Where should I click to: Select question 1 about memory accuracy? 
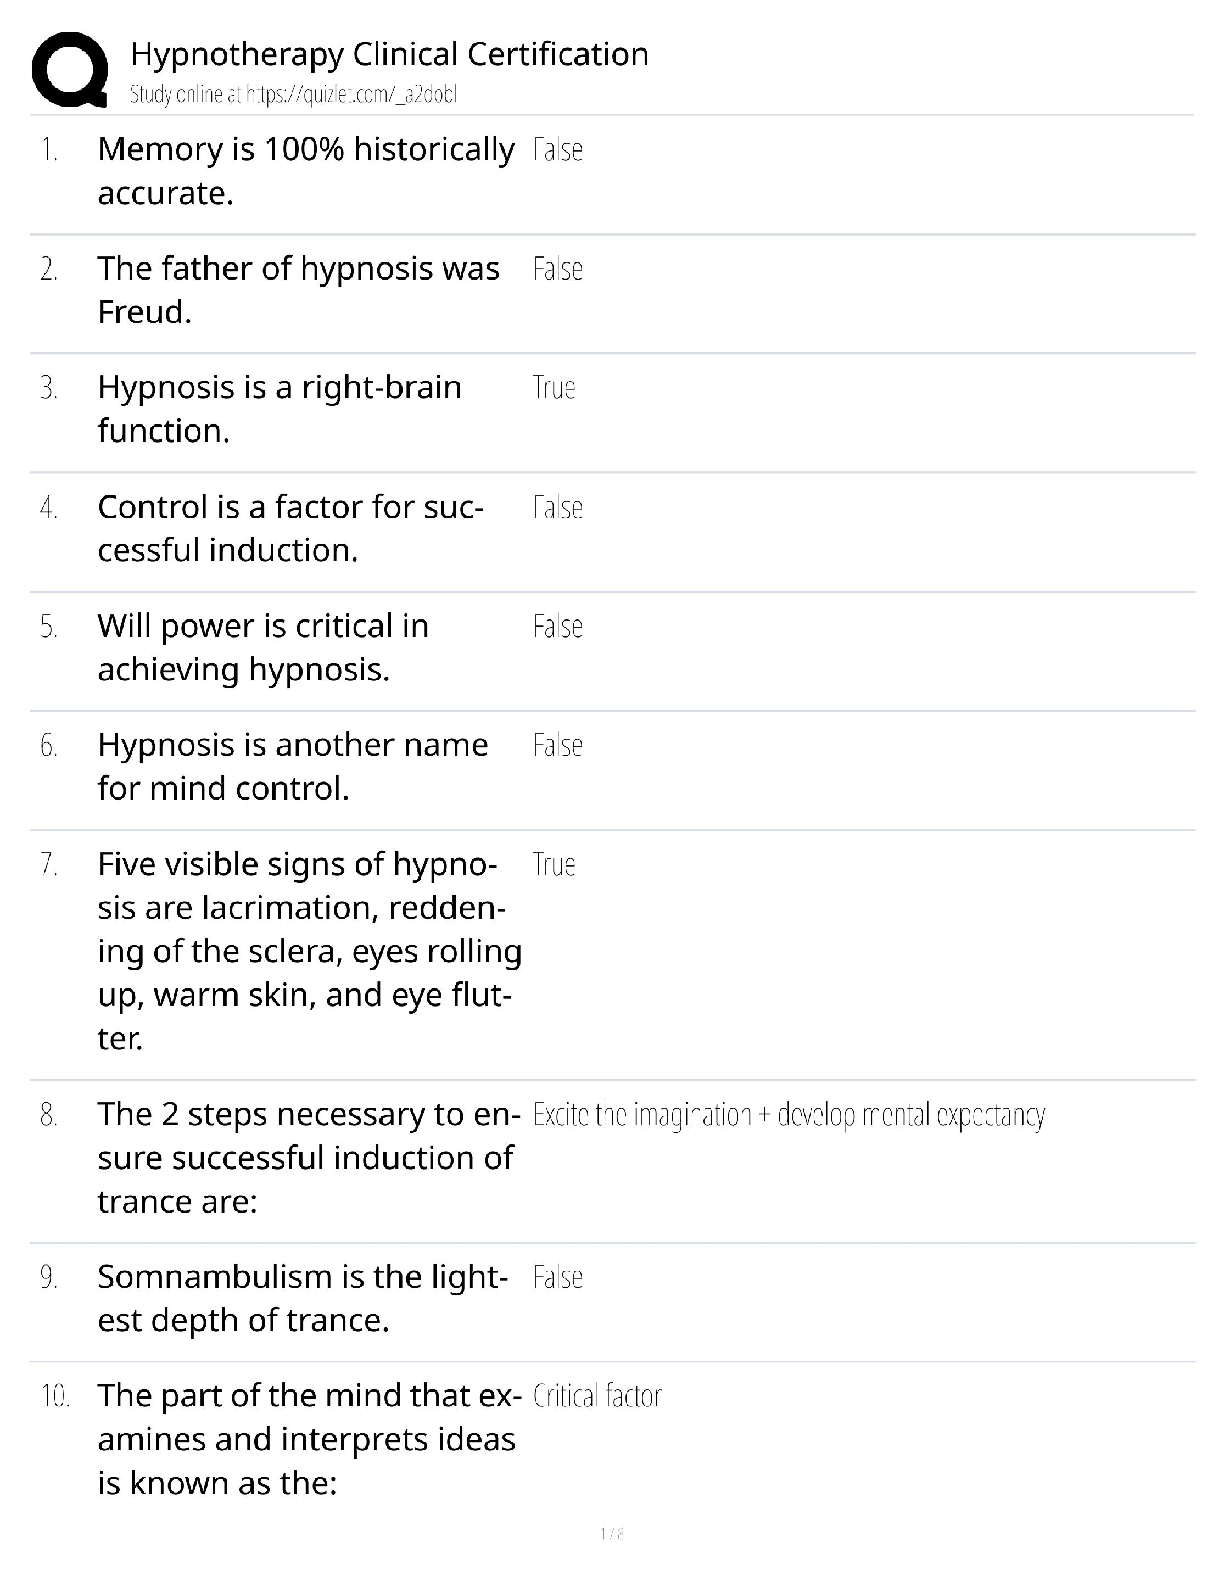(305, 171)
